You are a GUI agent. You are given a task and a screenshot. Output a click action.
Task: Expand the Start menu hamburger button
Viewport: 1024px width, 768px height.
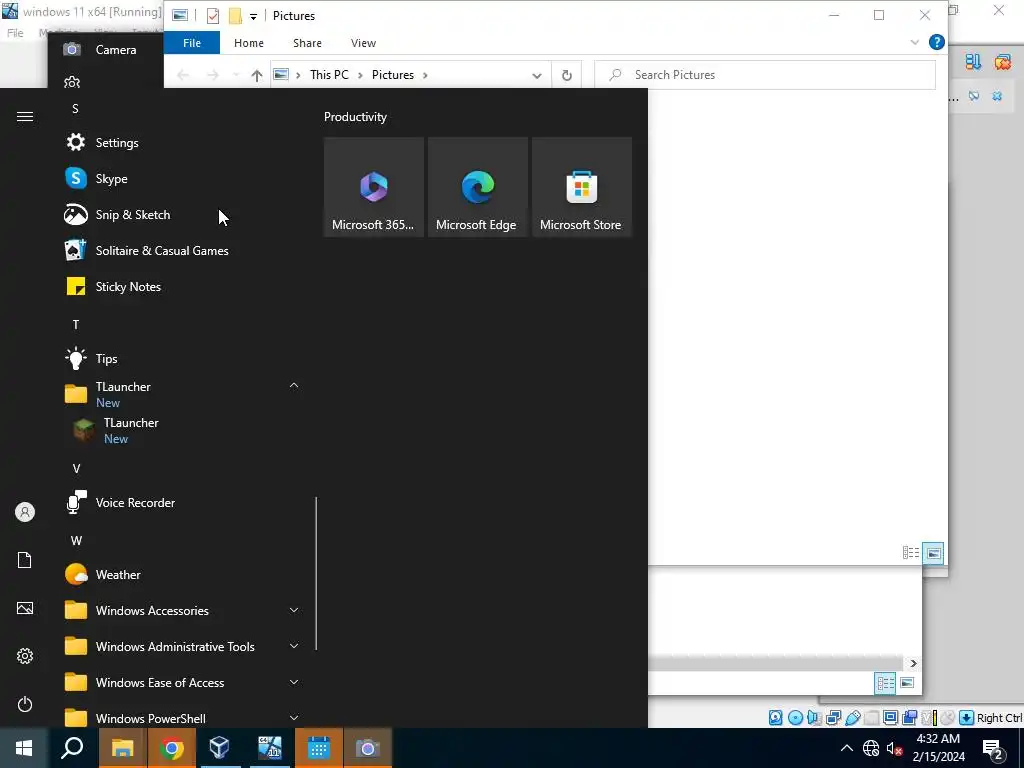25,116
